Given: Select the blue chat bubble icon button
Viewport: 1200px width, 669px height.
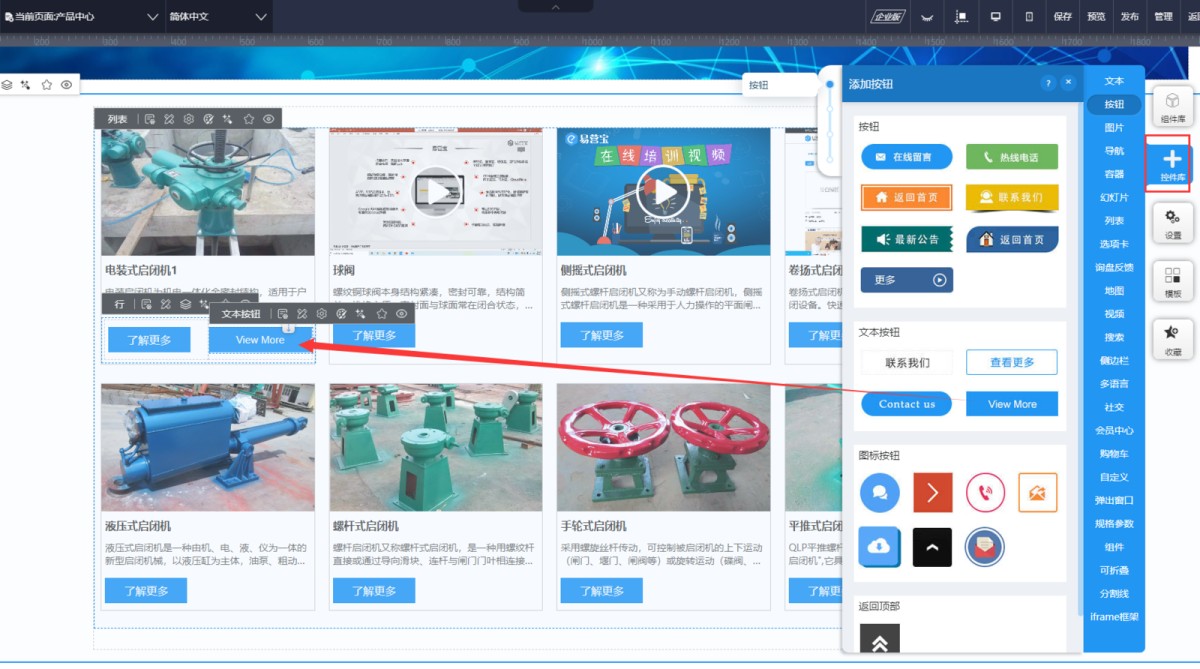Looking at the screenshot, I should 880,493.
